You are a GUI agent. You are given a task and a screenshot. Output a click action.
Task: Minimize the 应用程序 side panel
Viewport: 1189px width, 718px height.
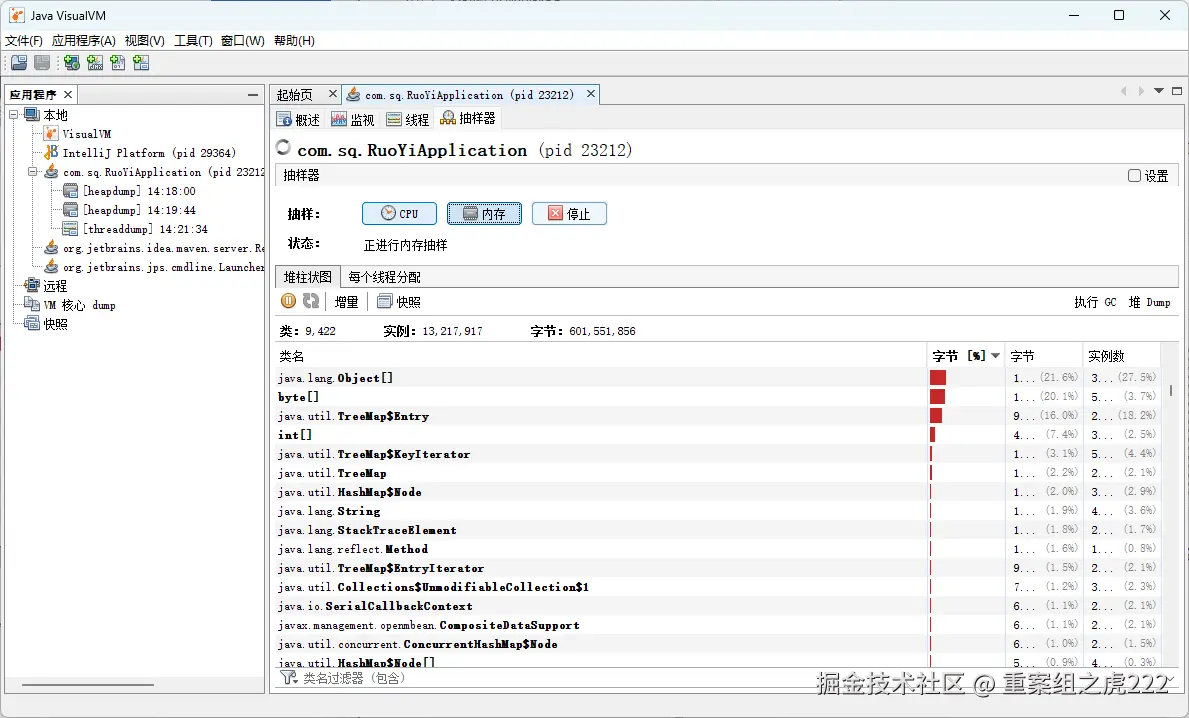coord(253,95)
